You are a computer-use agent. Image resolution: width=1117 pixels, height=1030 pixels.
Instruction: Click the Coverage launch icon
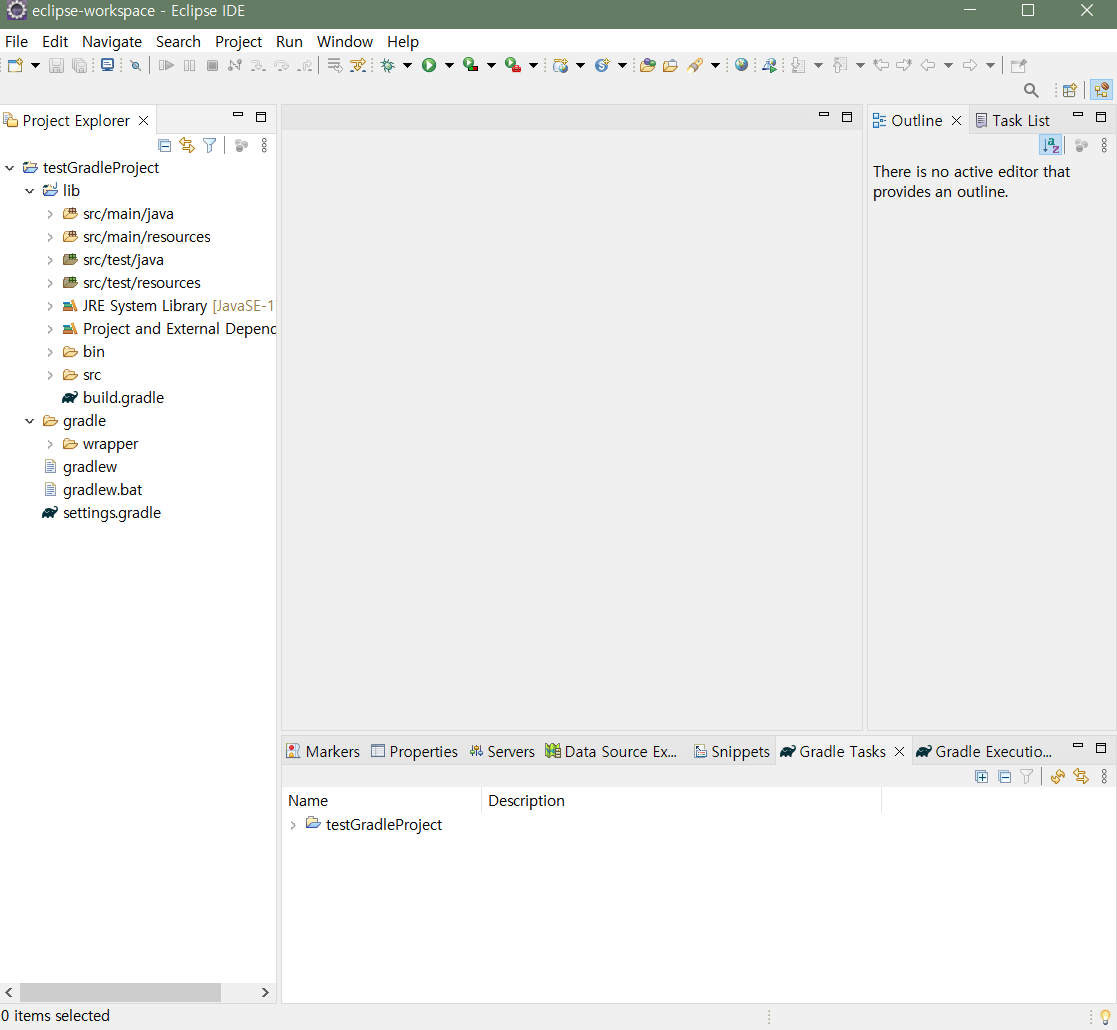pos(470,66)
